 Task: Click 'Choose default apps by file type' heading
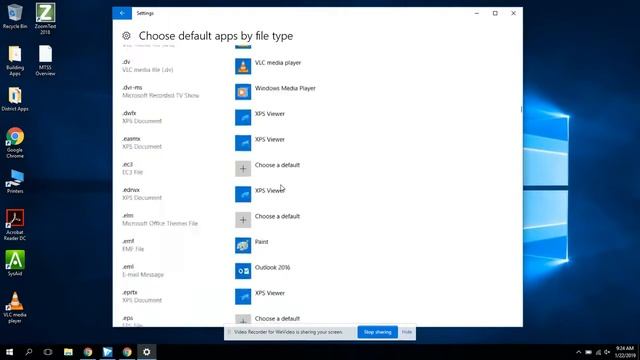tap(216, 36)
